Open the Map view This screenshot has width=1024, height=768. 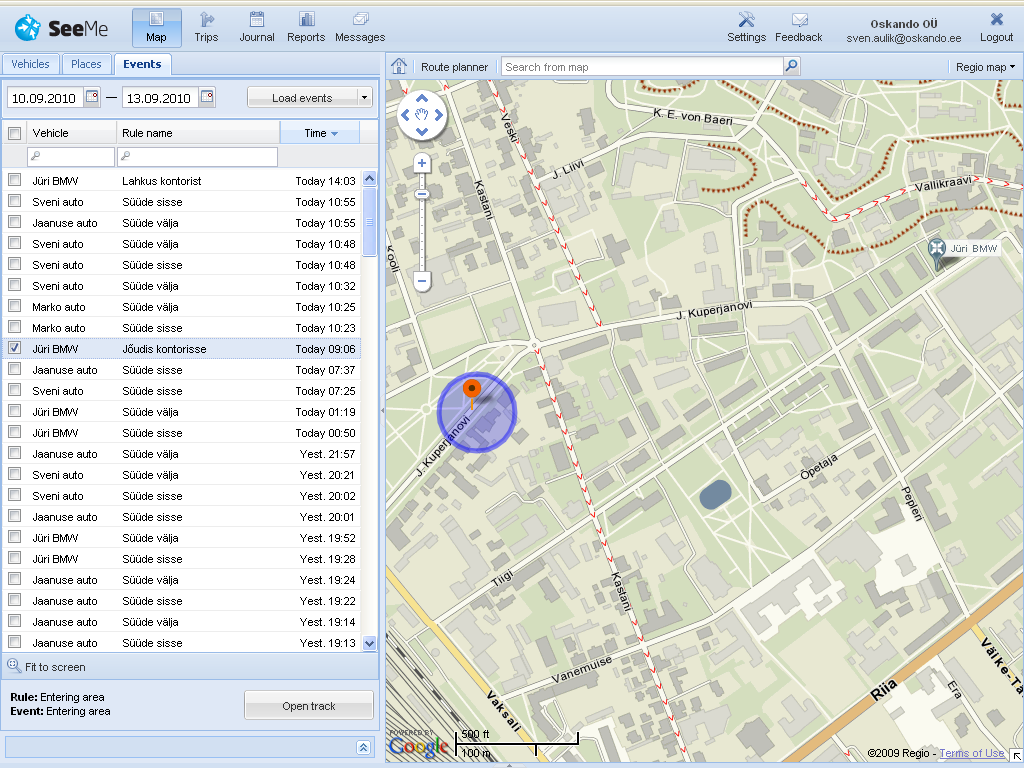157,28
